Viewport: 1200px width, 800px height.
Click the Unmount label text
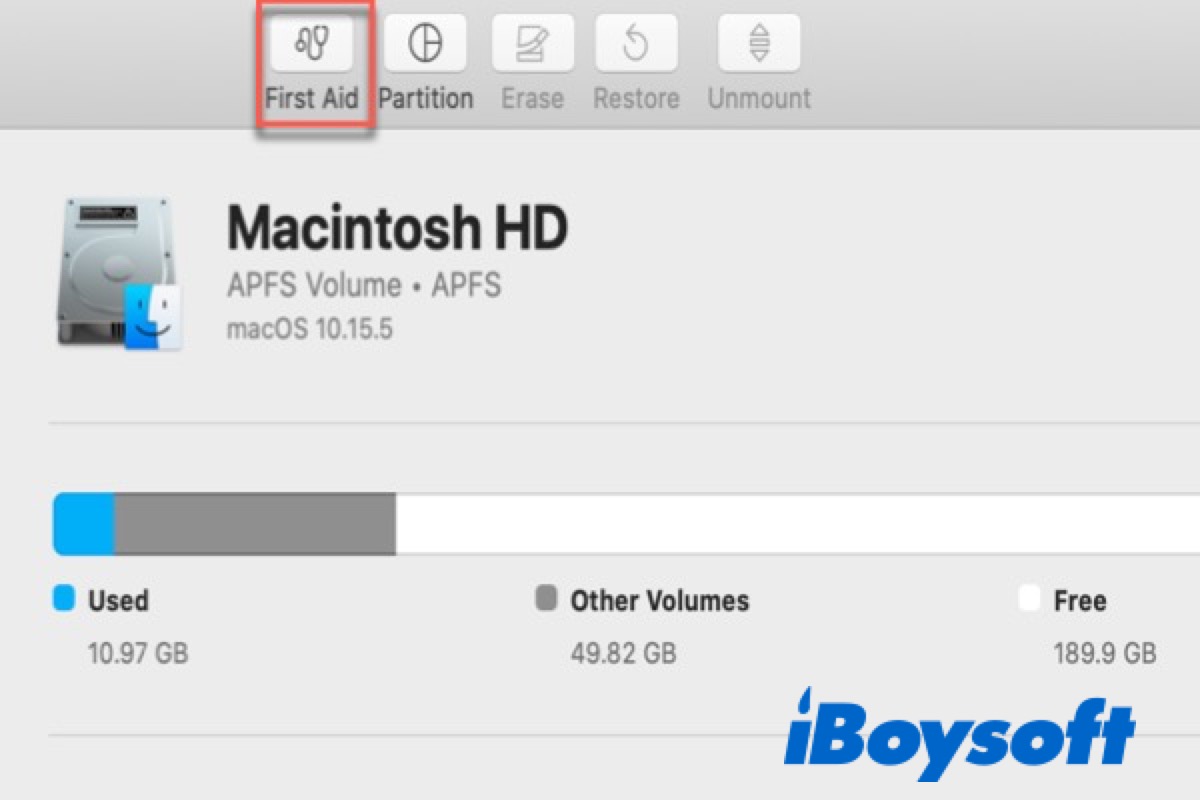(x=759, y=98)
